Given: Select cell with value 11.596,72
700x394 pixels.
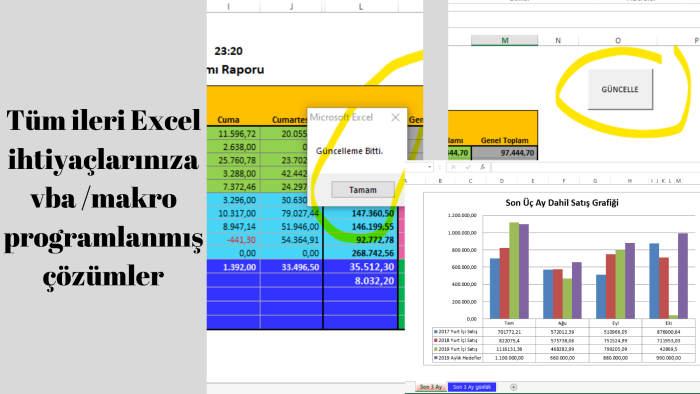Looking at the screenshot, I should point(233,133).
